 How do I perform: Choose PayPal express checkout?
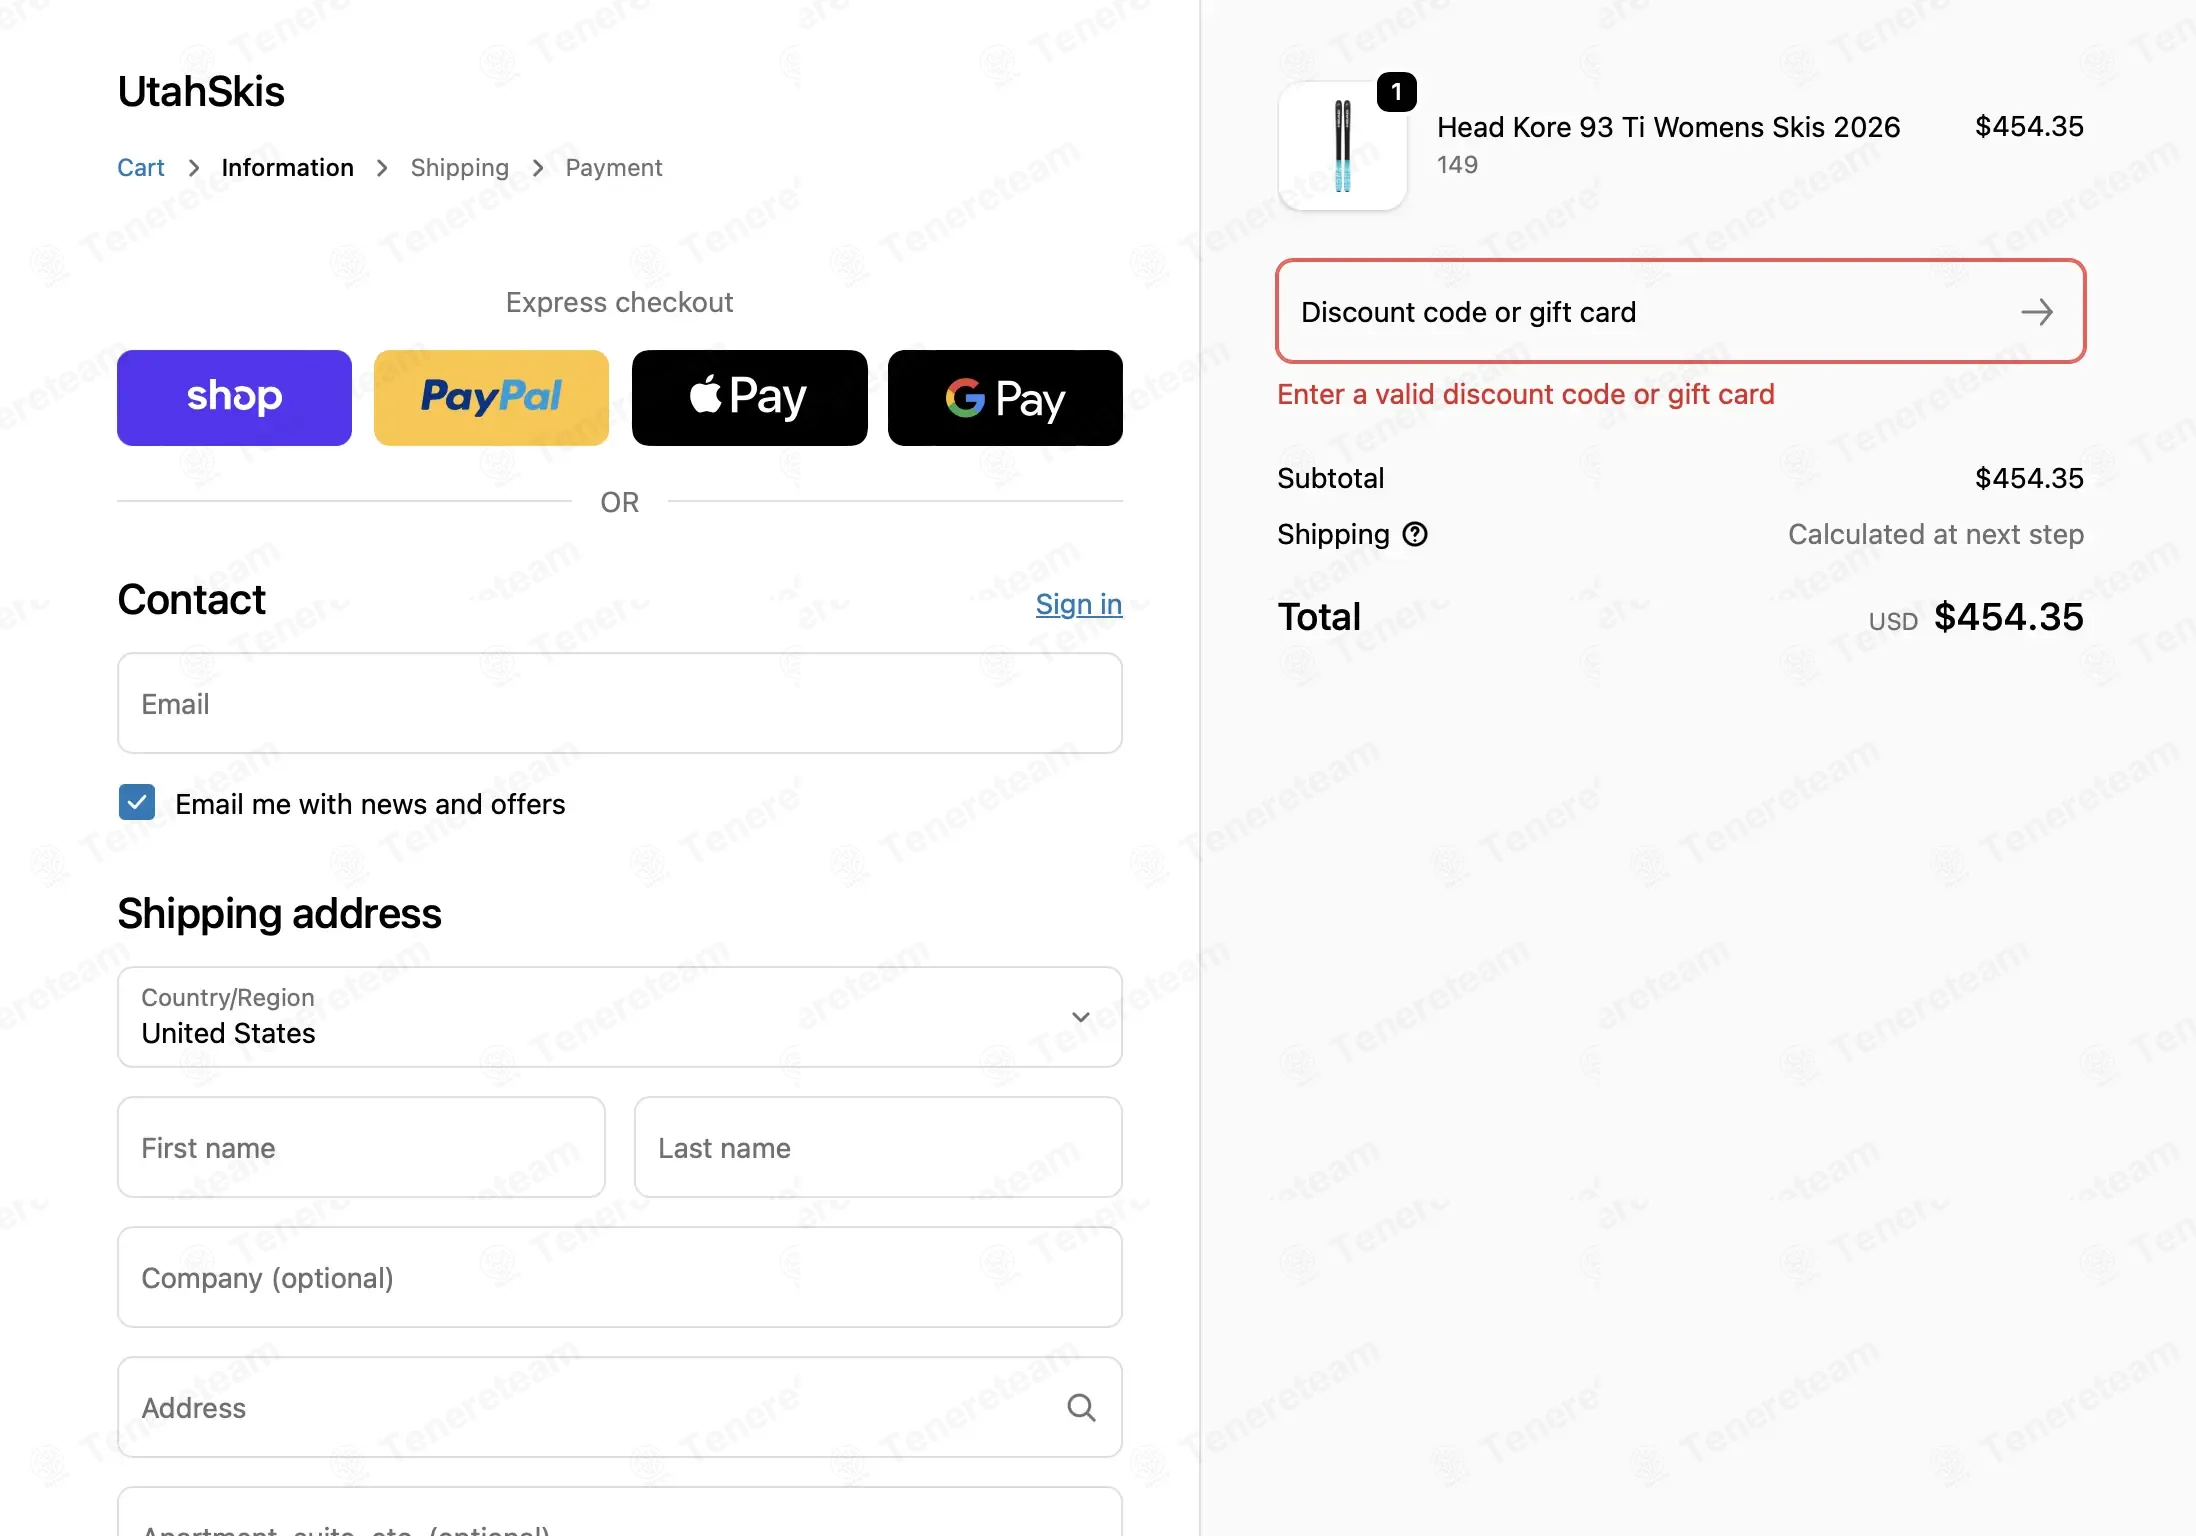[491, 397]
